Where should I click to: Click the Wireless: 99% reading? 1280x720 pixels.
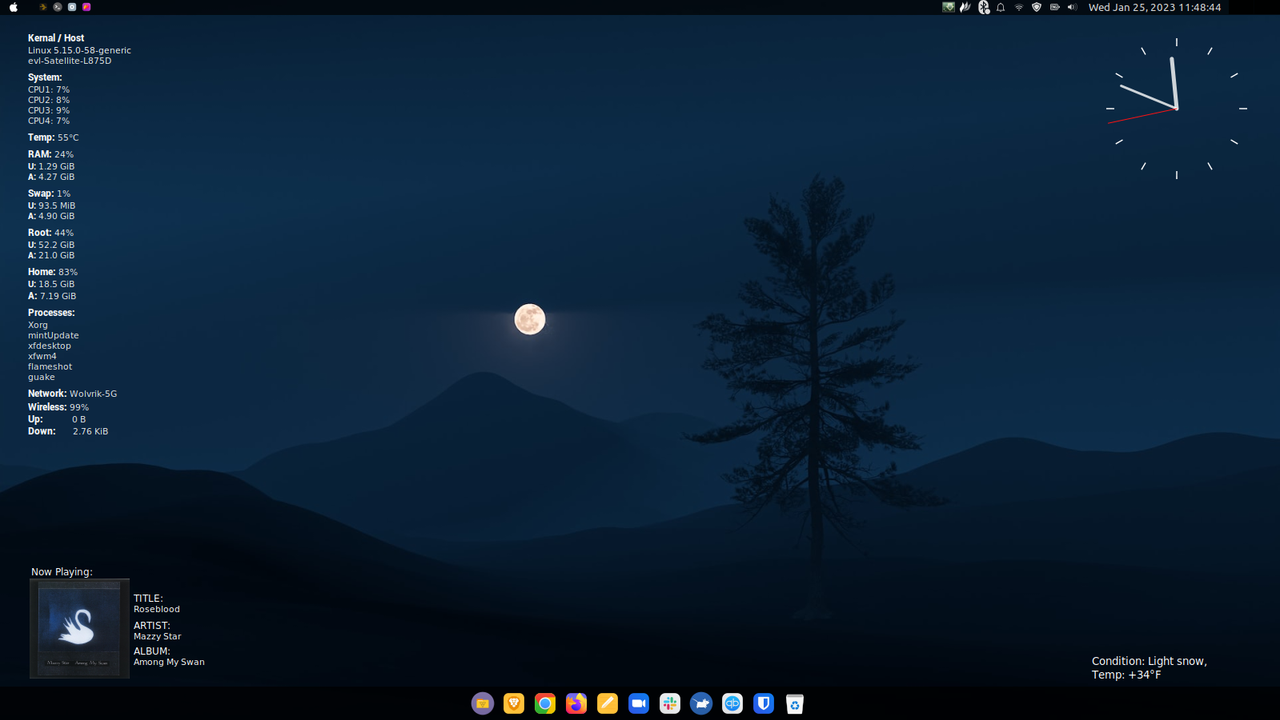58,407
